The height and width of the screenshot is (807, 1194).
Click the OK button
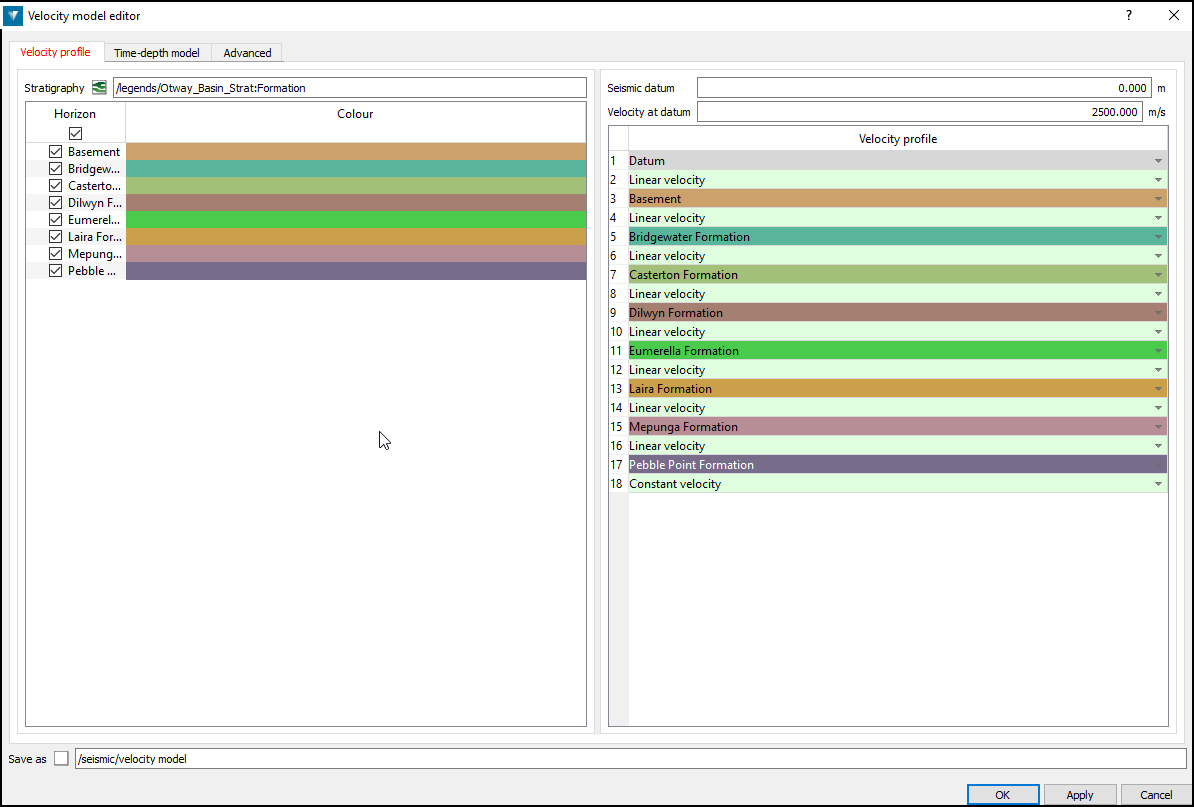(x=1002, y=794)
